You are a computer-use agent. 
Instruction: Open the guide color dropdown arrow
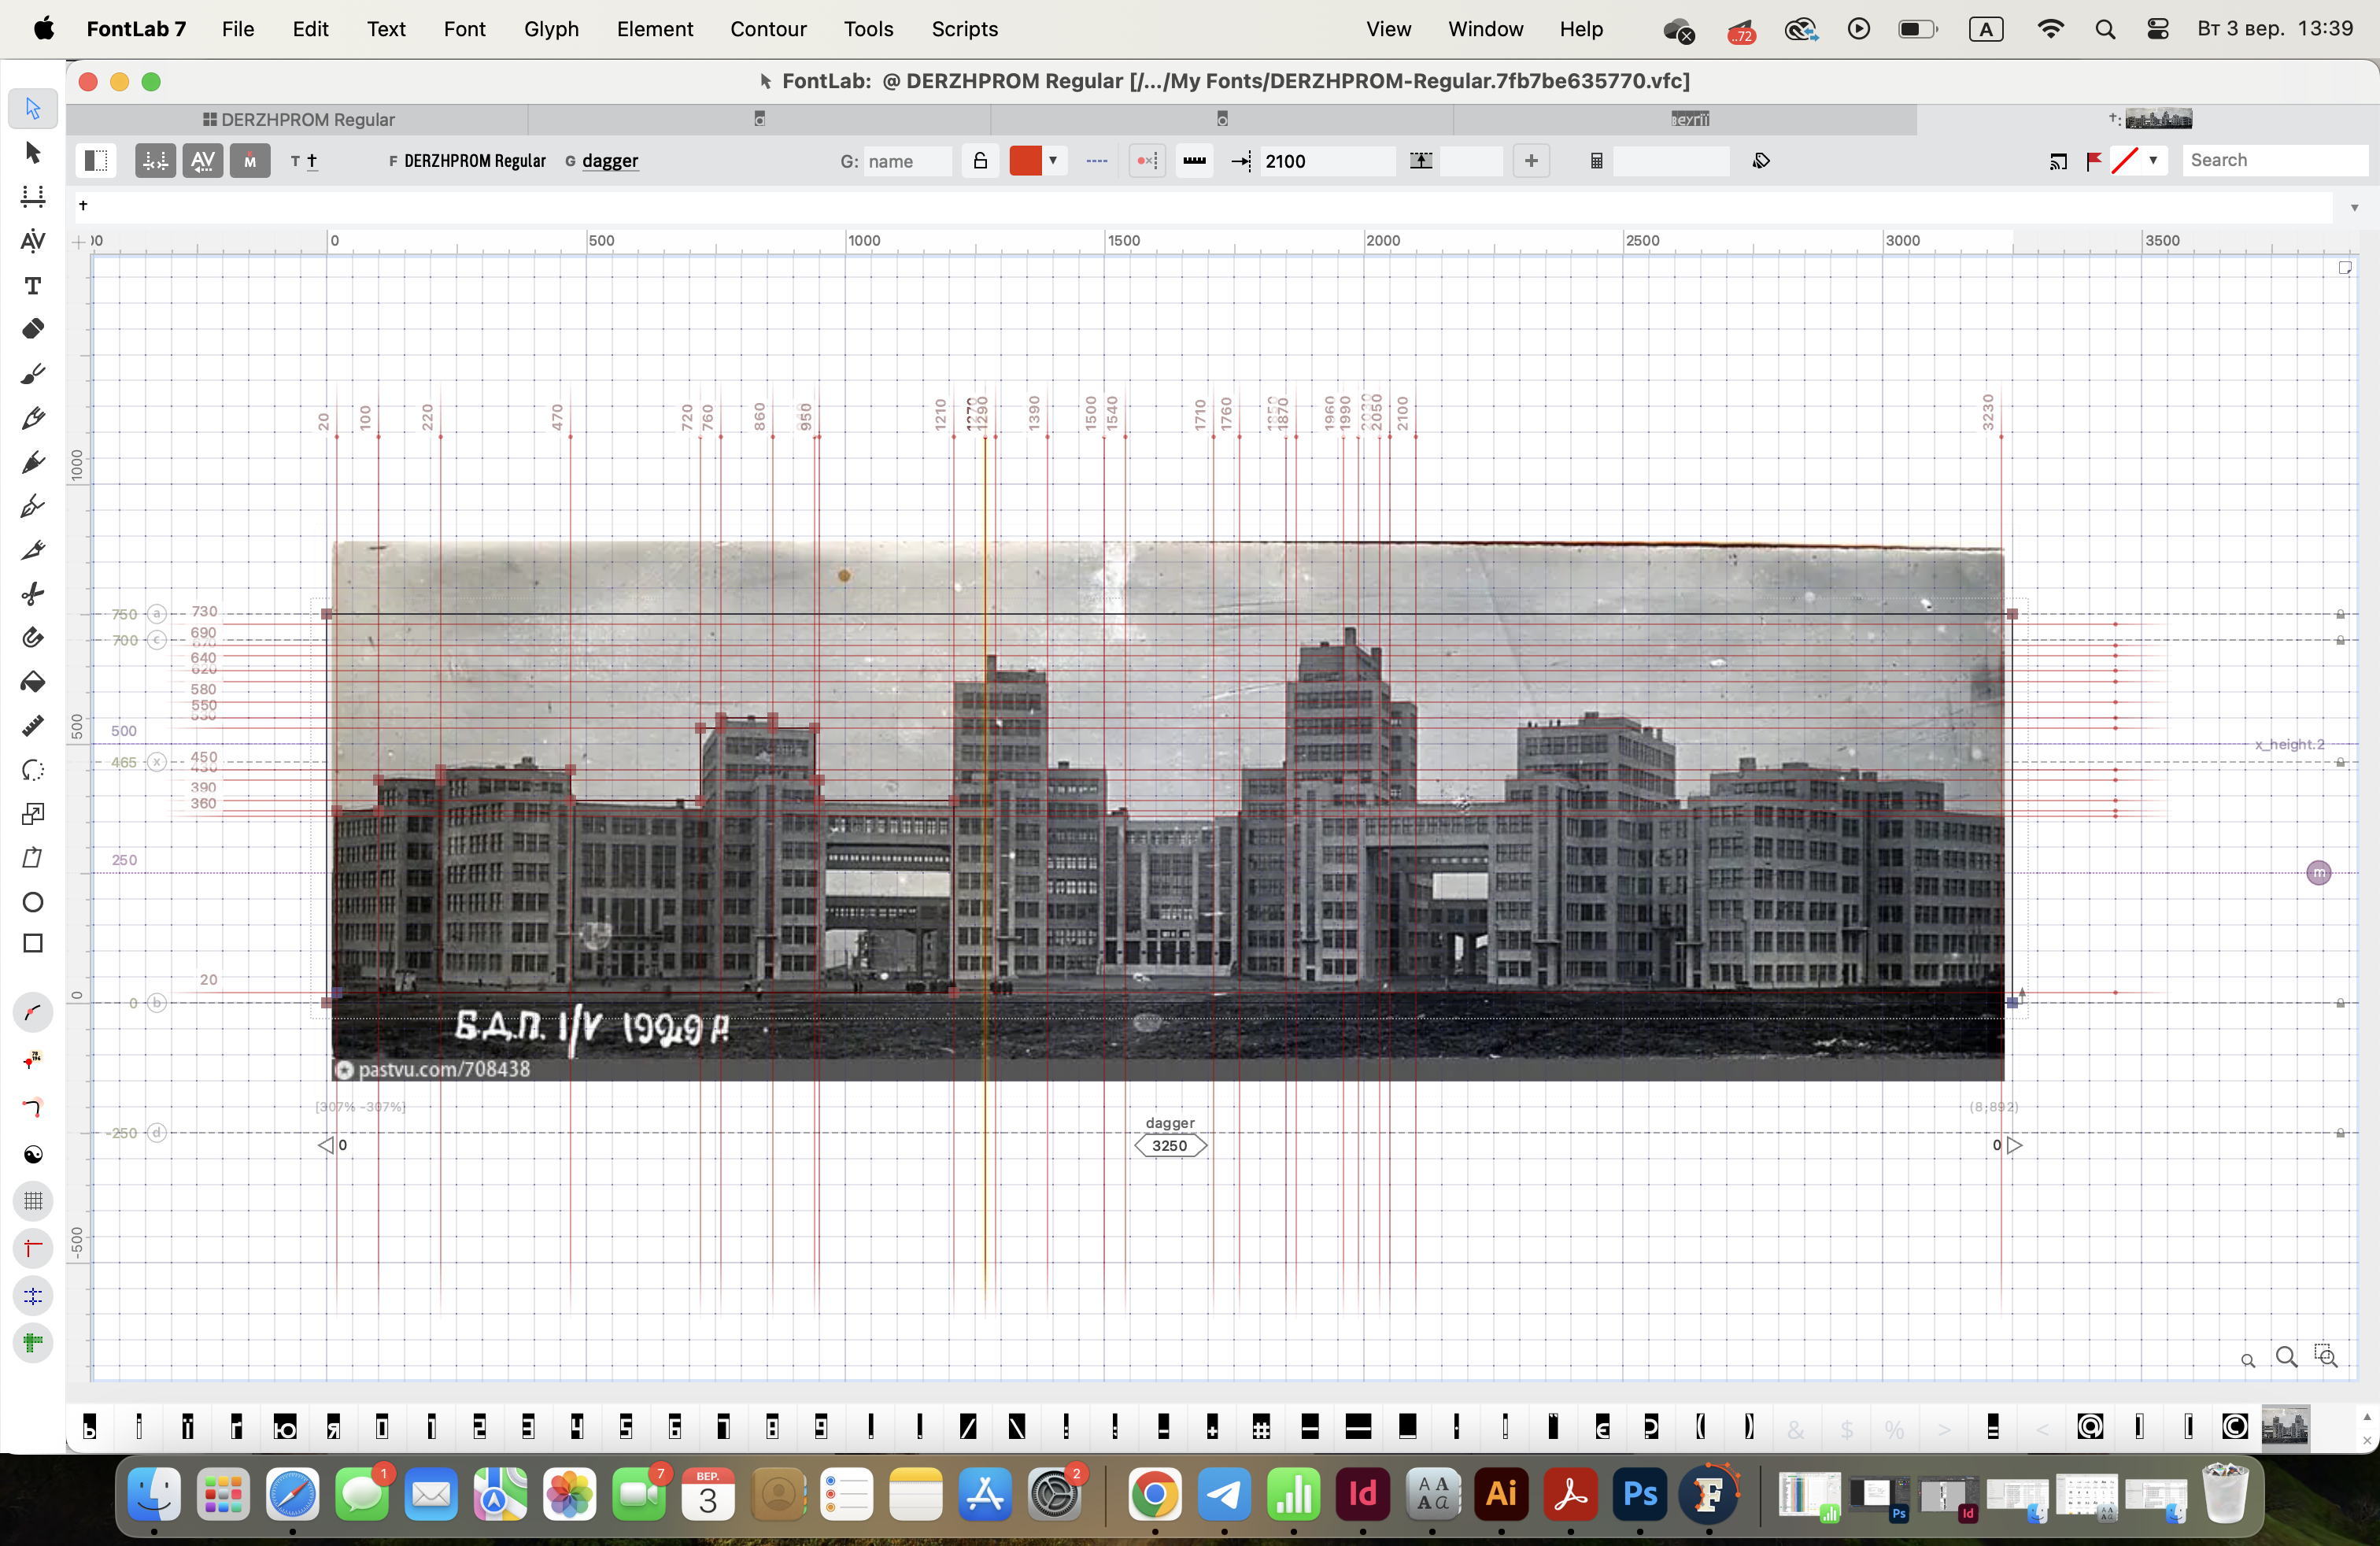click(1053, 161)
